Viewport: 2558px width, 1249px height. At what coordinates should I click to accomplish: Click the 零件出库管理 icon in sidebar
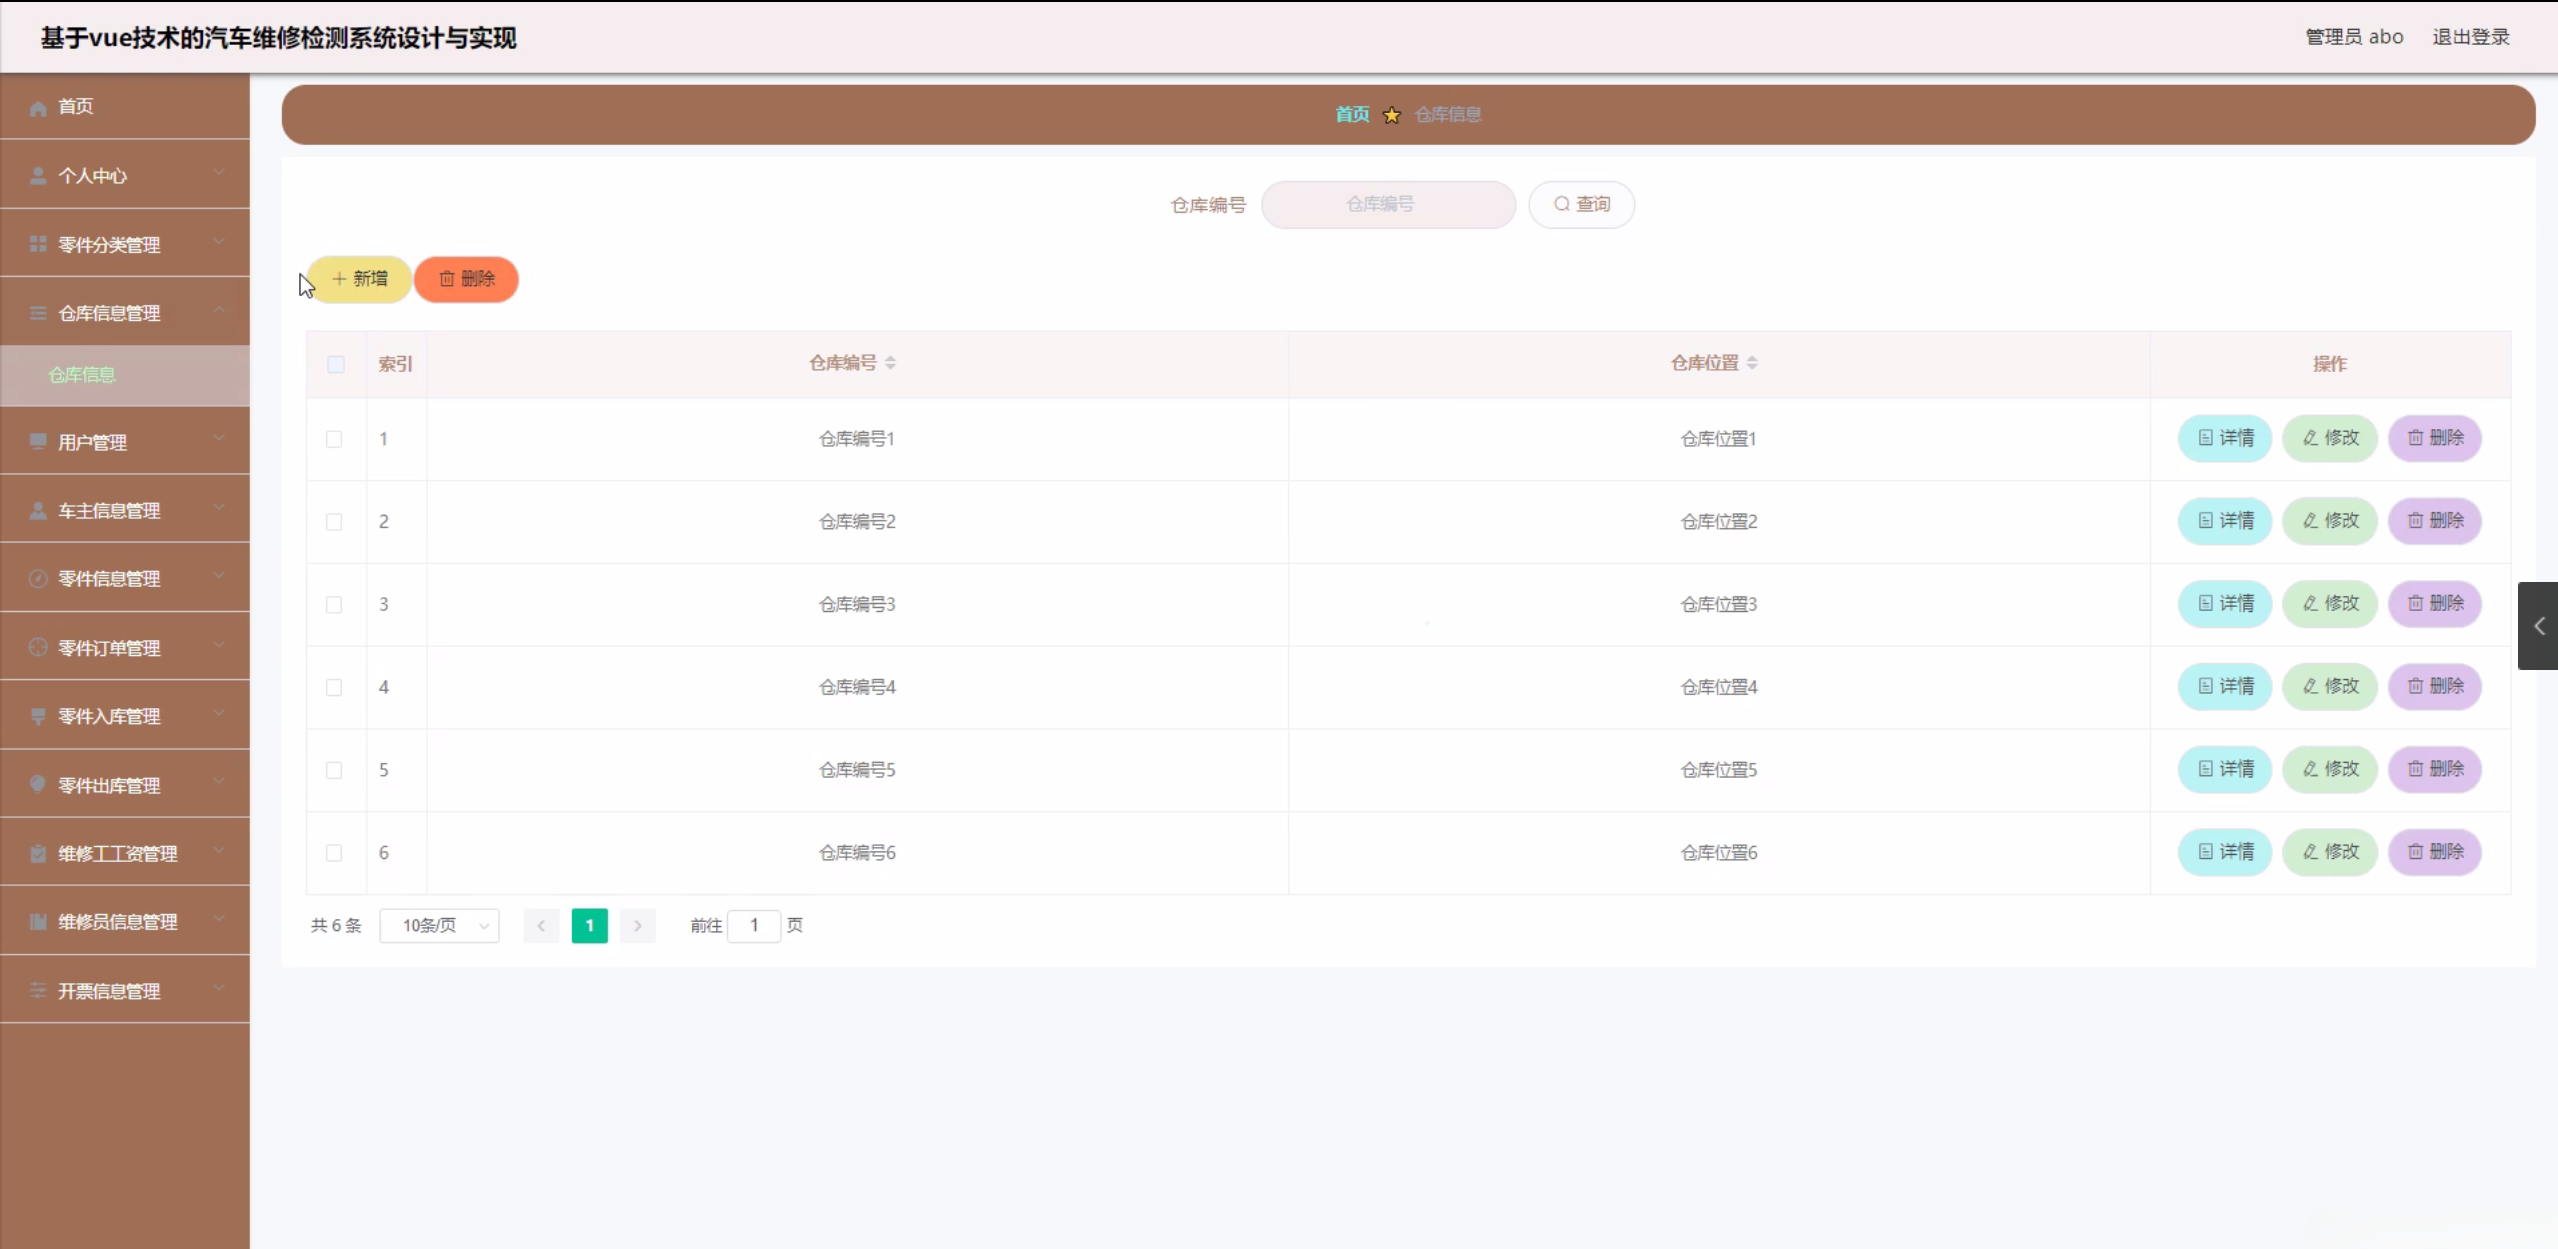[38, 784]
